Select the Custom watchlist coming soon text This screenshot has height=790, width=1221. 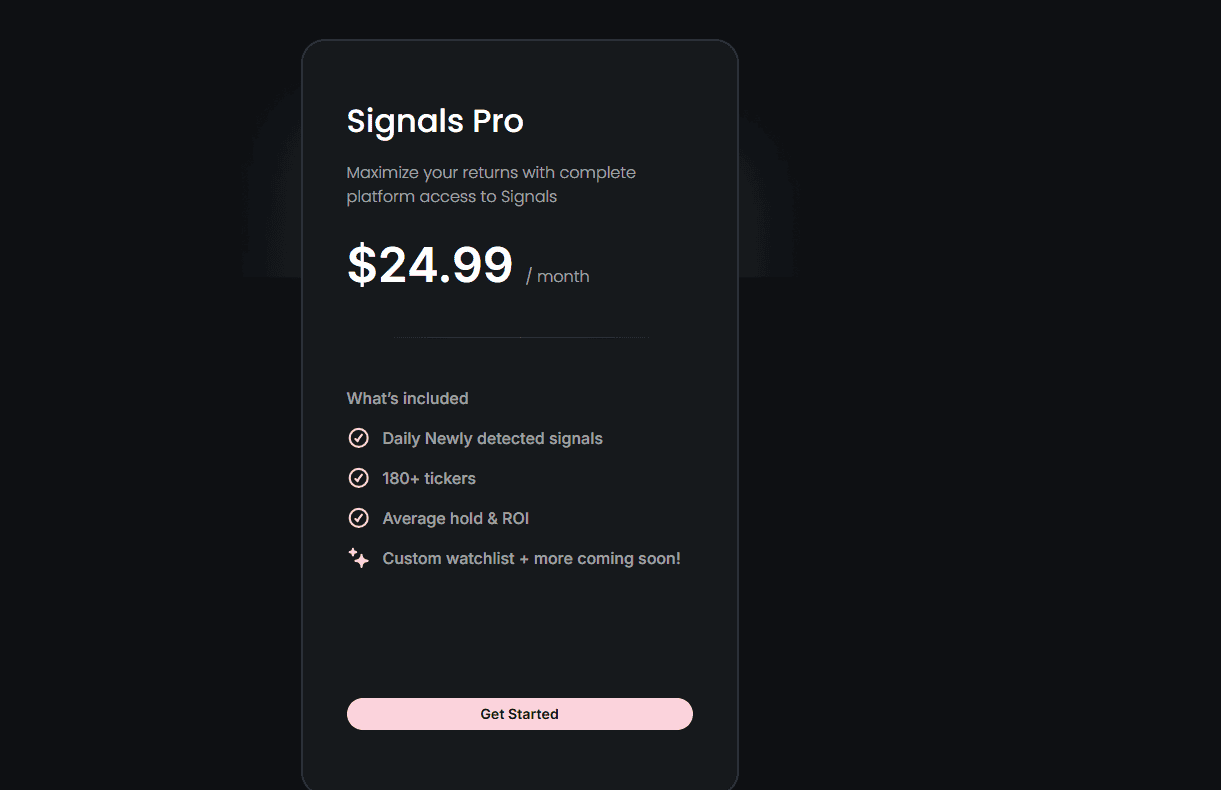click(x=531, y=558)
